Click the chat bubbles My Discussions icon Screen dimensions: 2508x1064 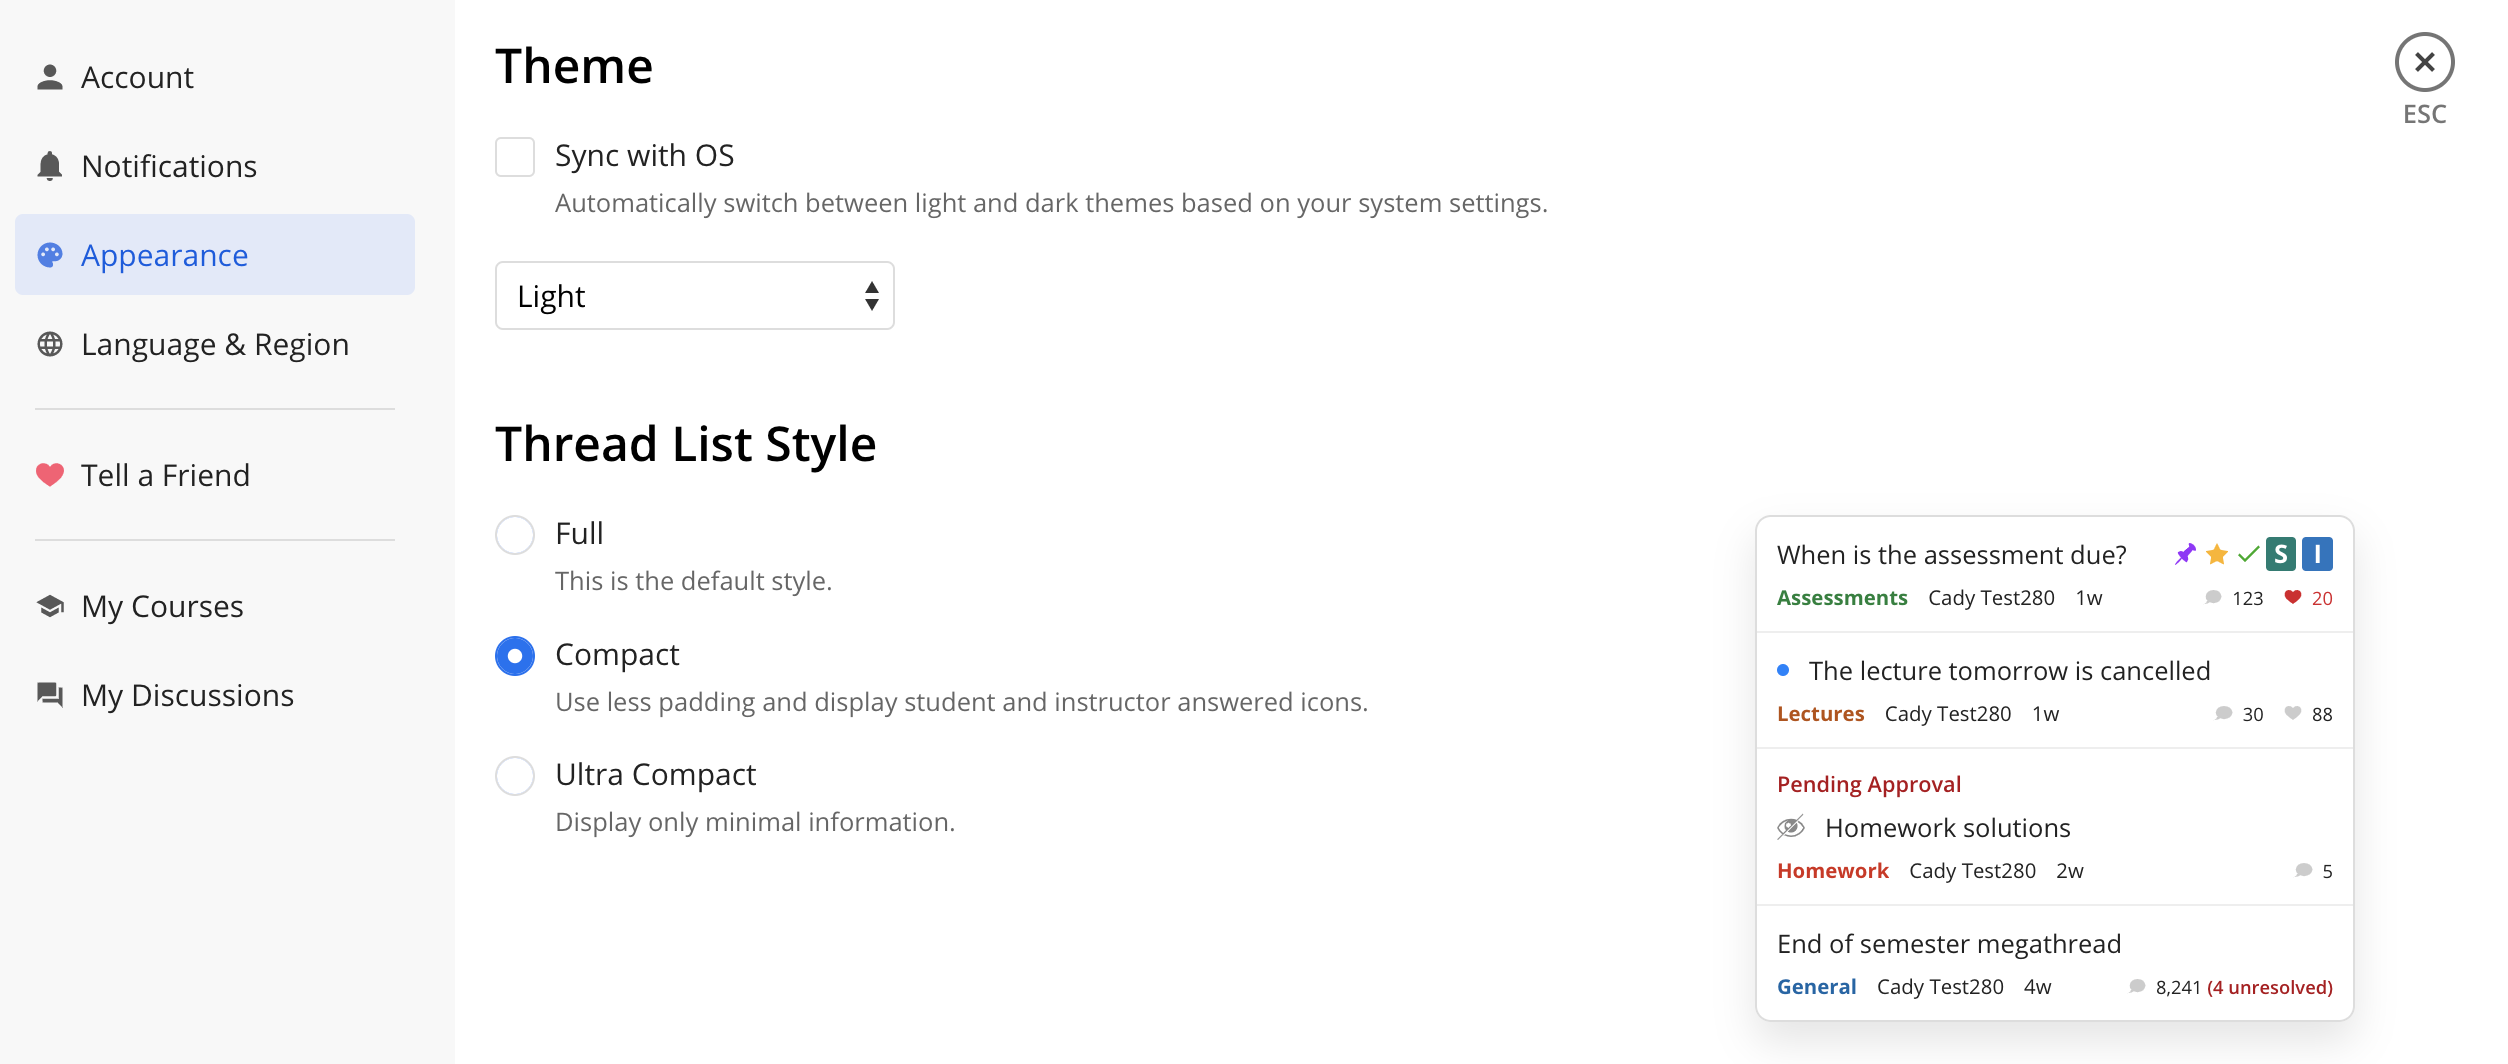coord(49,695)
